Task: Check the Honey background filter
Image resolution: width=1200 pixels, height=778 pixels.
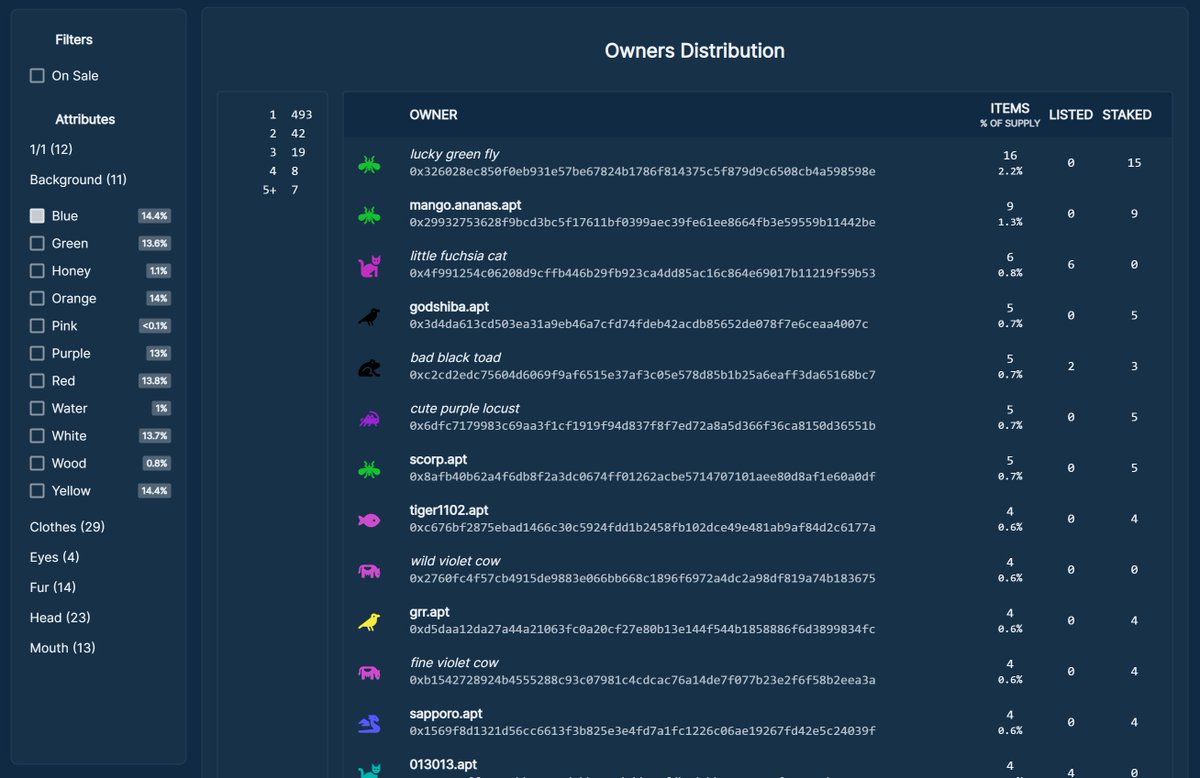Action: click(37, 271)
